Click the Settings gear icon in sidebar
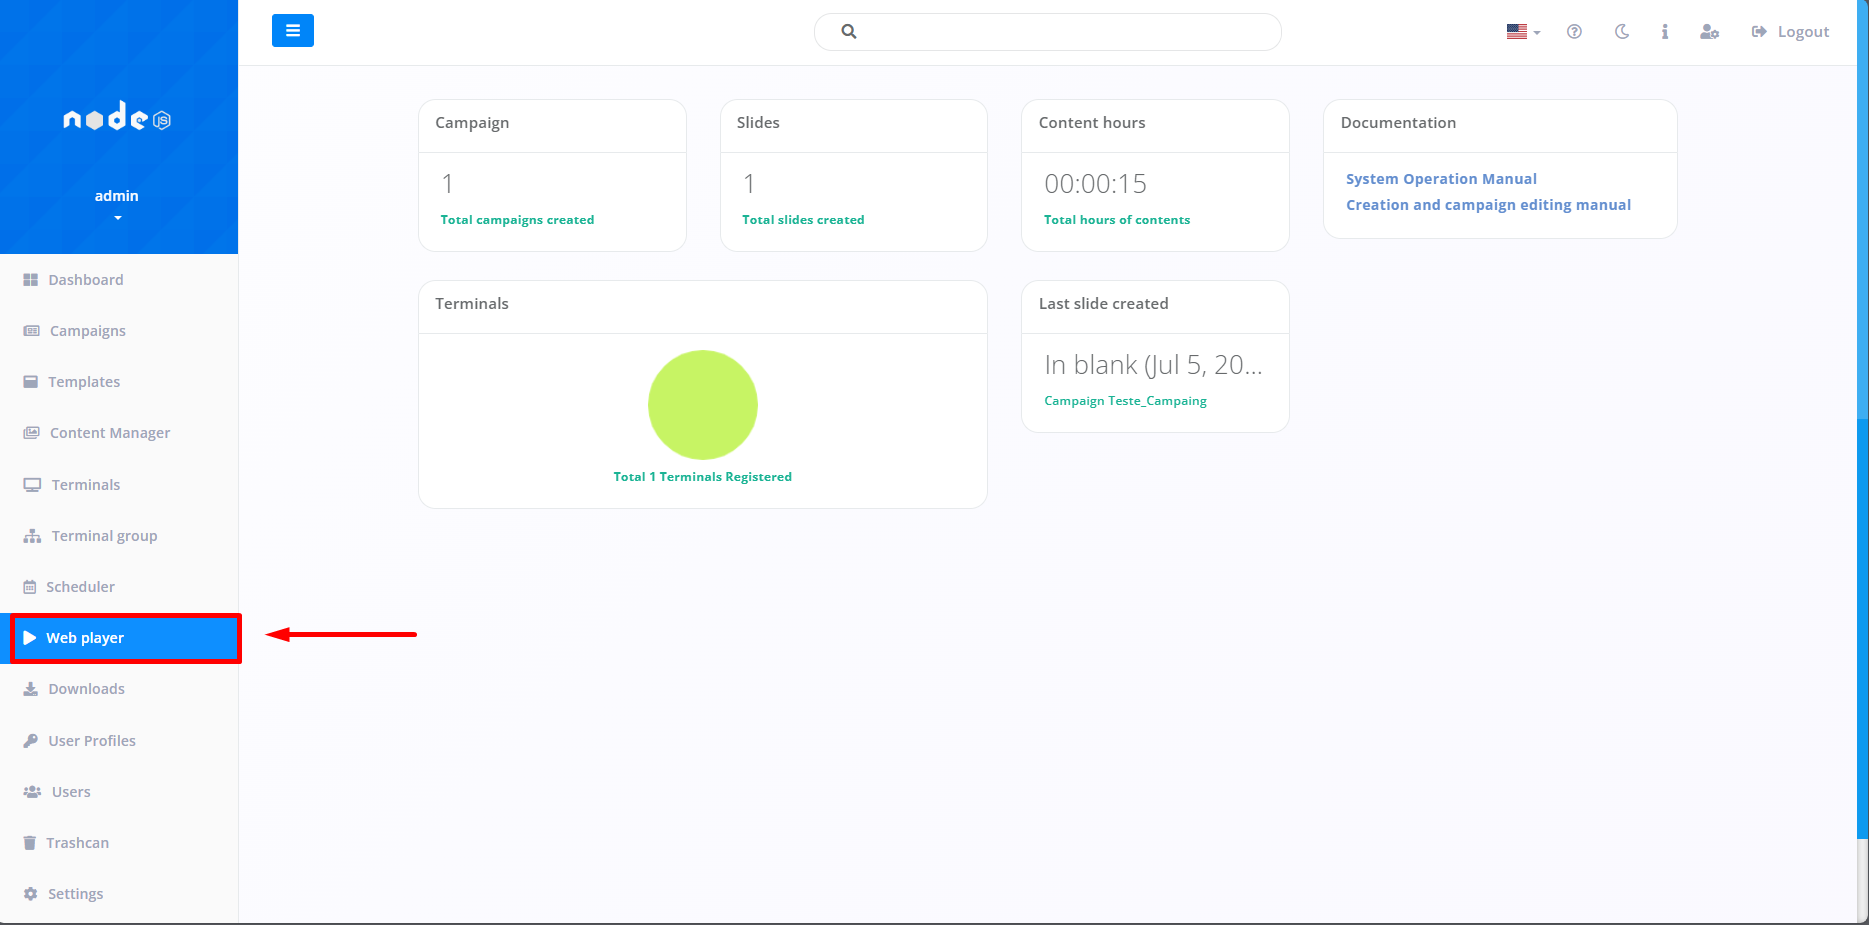 coord(31,894)
